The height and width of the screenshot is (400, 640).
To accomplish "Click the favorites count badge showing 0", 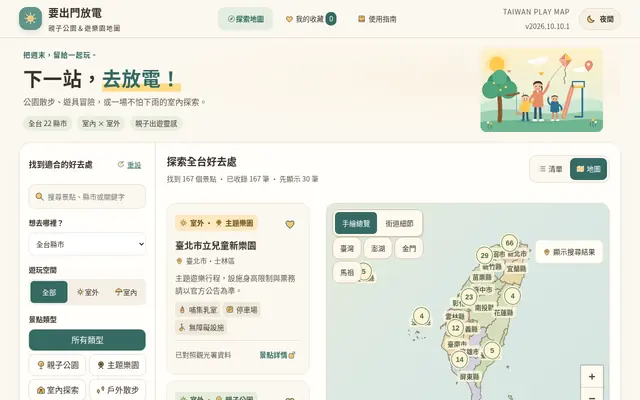I will point(331,19).
